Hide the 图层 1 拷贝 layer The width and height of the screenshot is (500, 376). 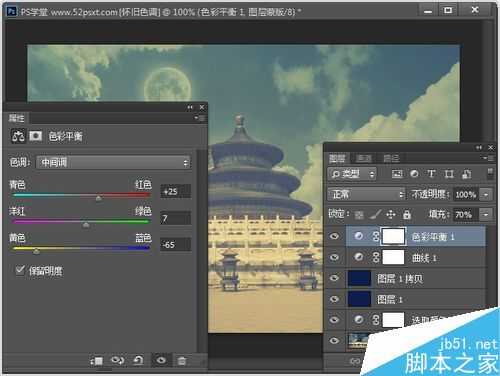334,278
